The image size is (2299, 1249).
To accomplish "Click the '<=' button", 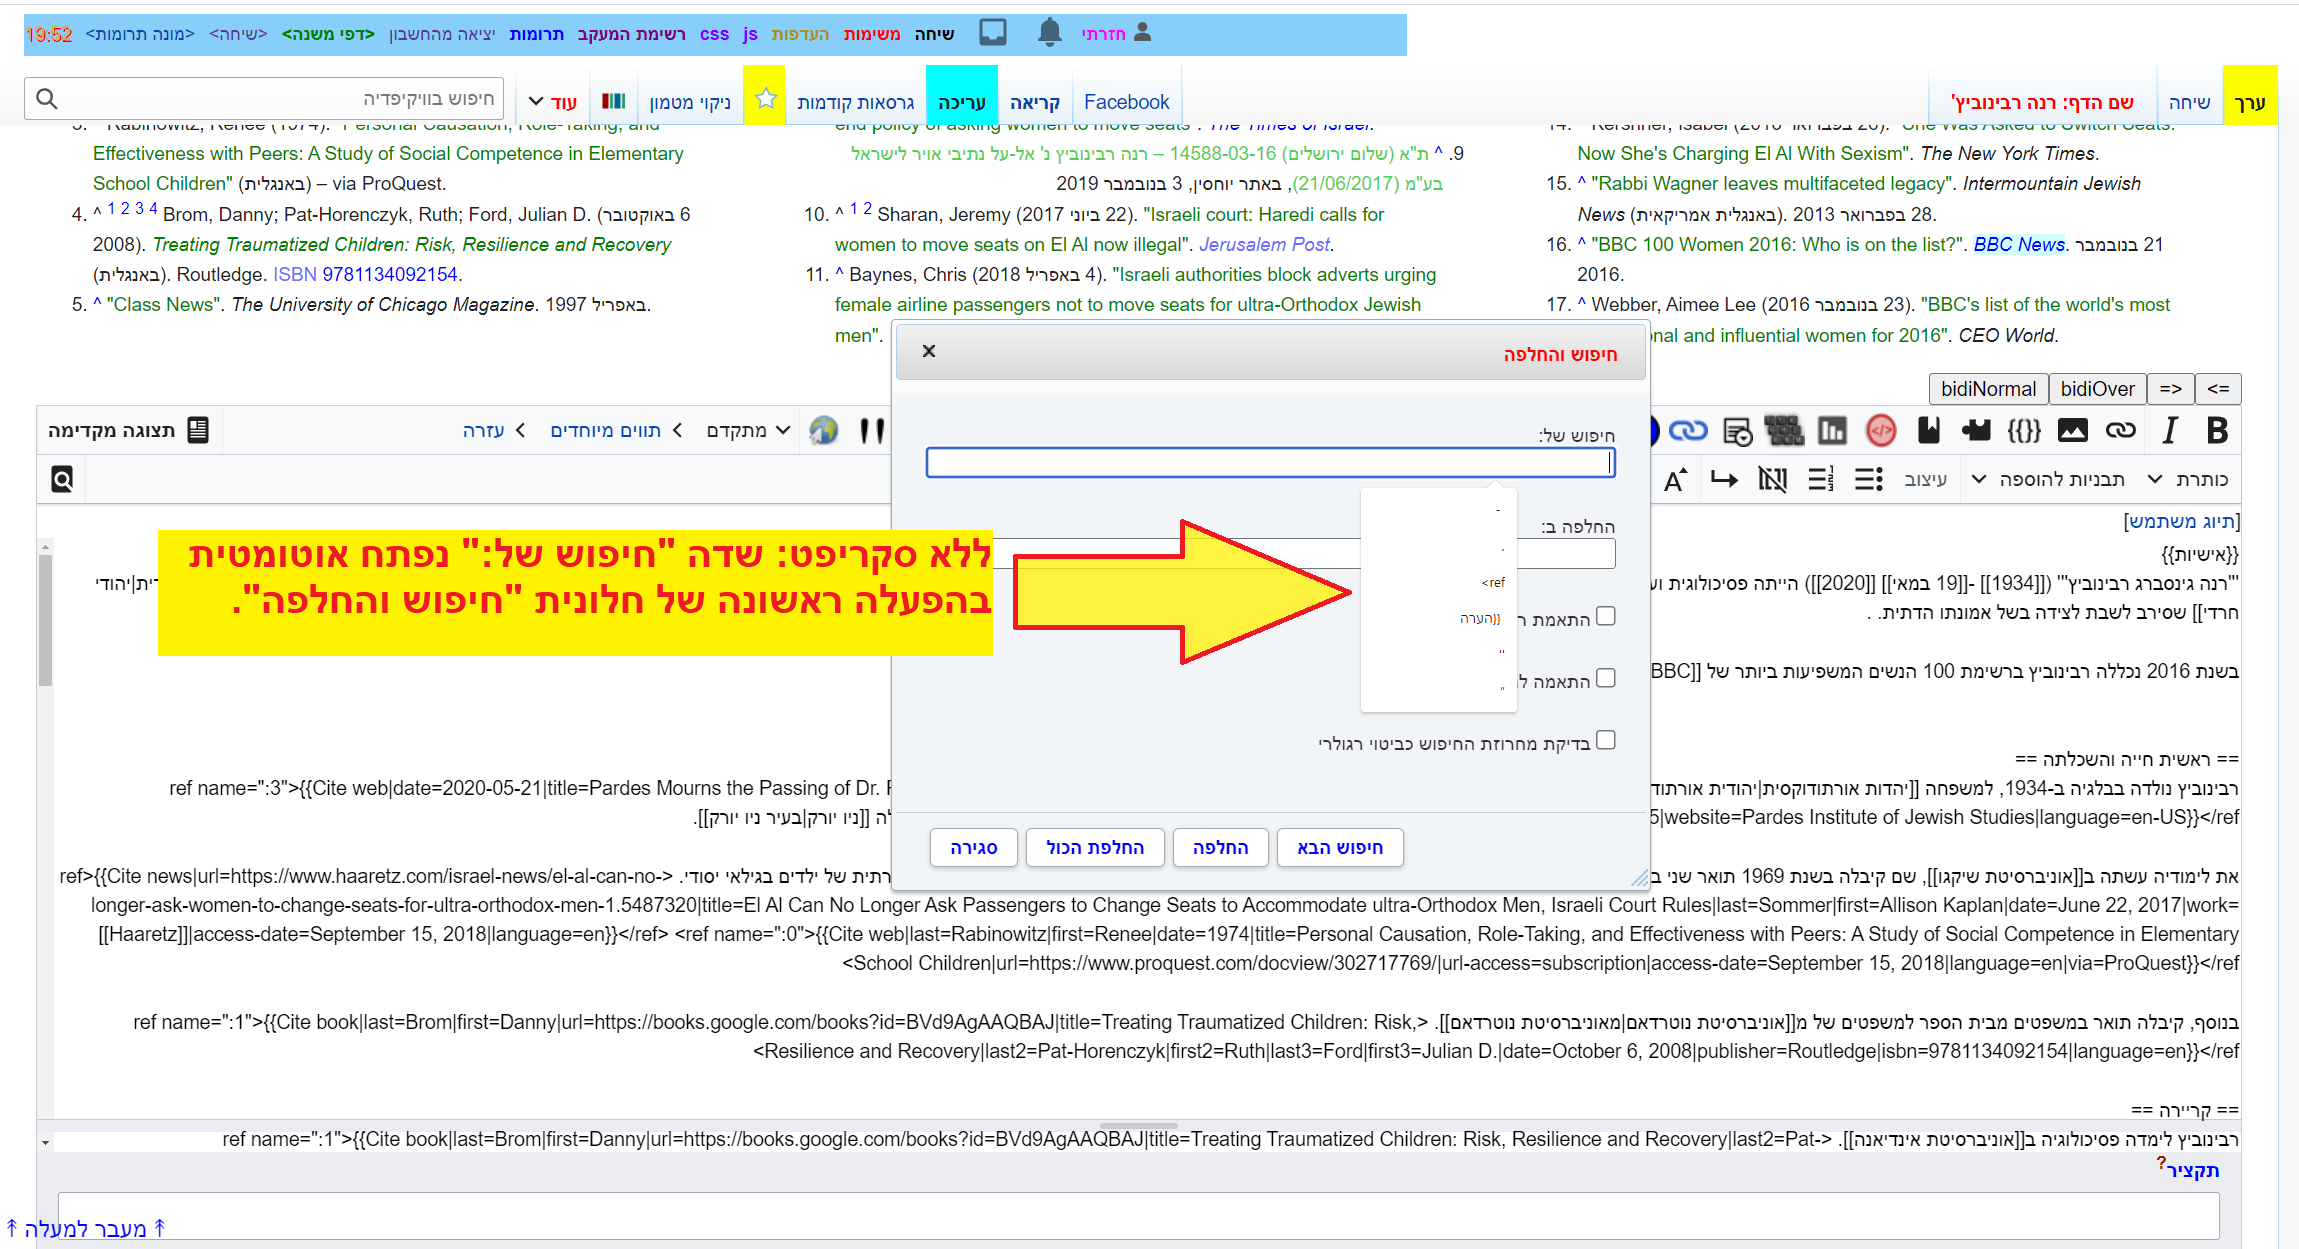I will tap(2218, 389).
